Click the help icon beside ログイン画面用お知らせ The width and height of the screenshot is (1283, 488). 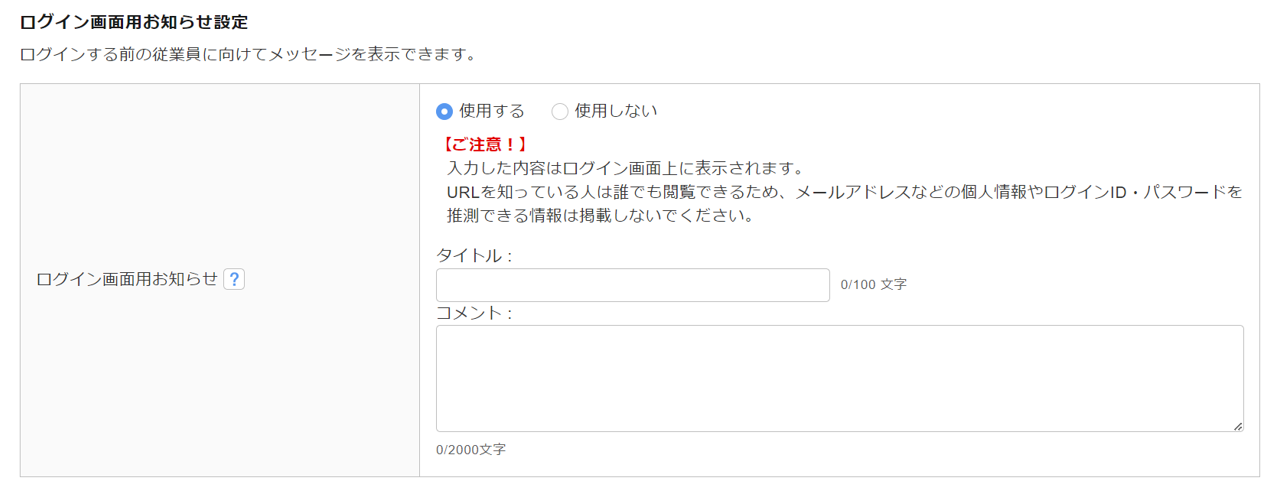point(233,280)
